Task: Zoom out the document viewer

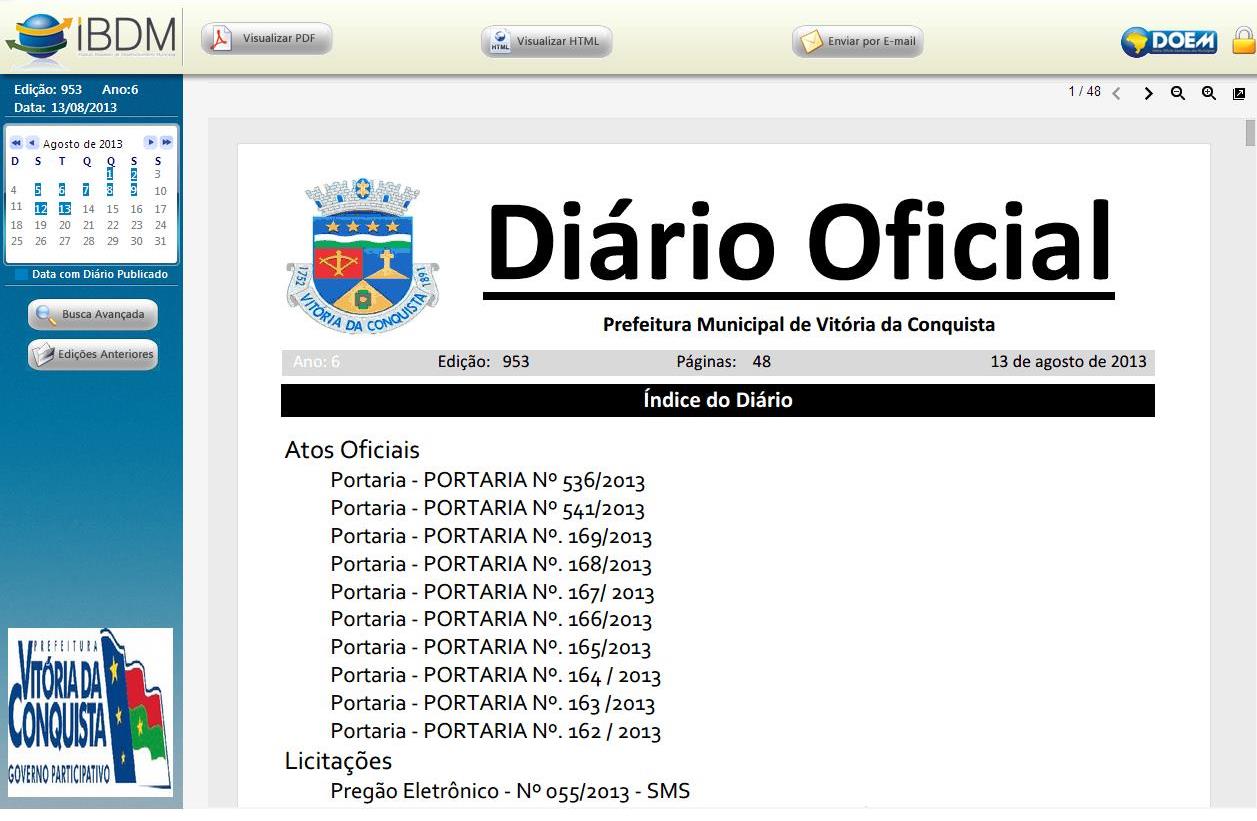Action: (x=1178, y=93)
